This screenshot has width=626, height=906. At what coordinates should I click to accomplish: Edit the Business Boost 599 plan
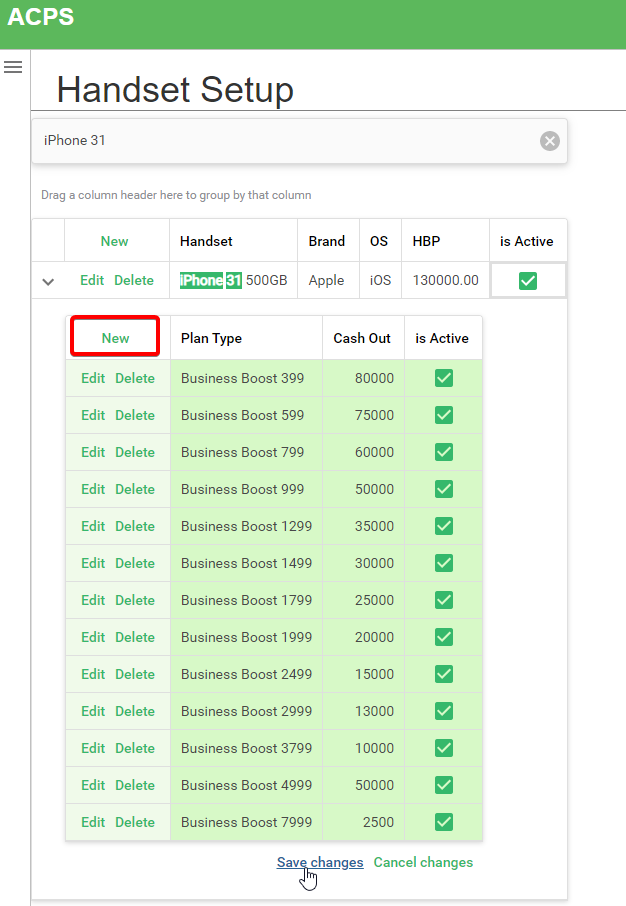(x=93, y=415)
